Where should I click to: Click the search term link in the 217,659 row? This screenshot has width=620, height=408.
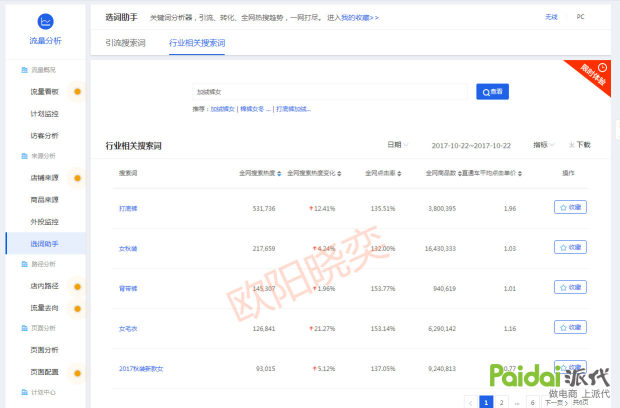pos(128,249)
